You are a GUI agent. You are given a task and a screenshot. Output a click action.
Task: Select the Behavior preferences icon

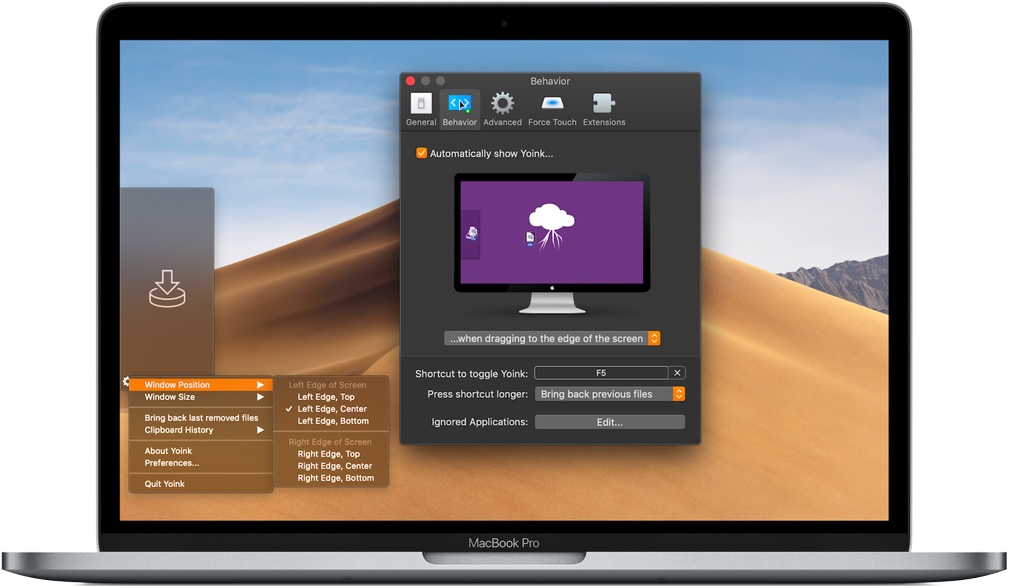tap(459, 109)
